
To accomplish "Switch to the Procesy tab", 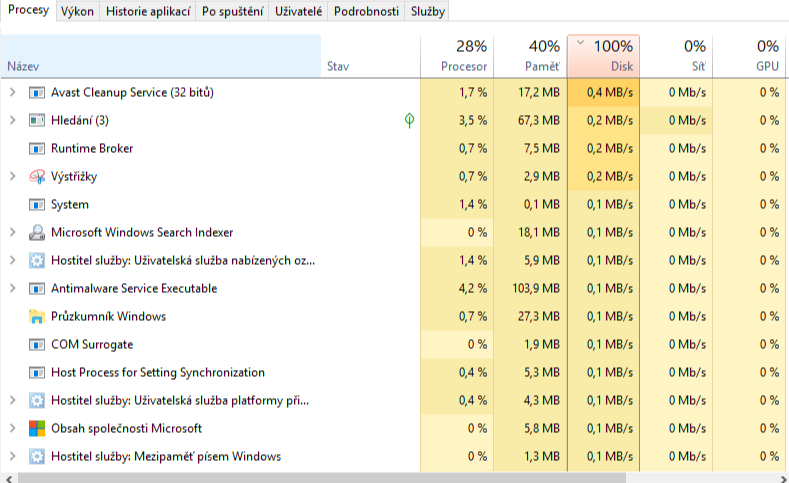I will tap(28, 10).
